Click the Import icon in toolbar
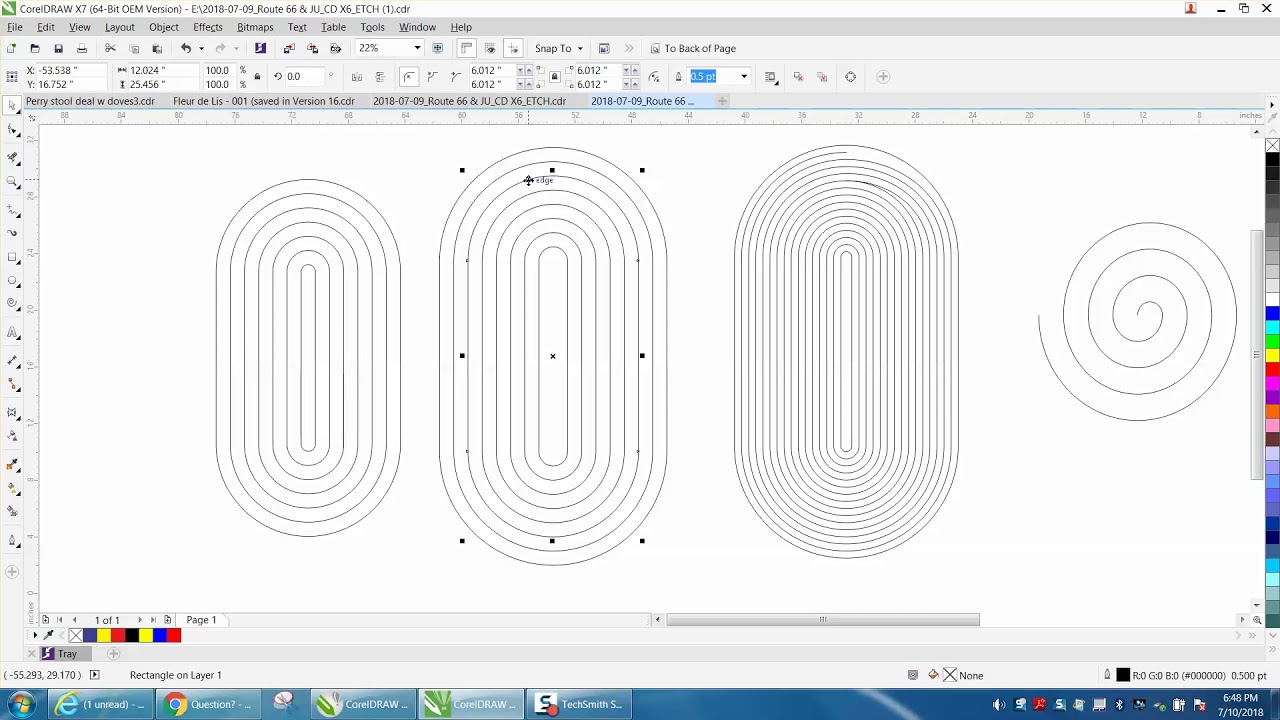The height and width of the screenshot is (720, 1280). (x=289, y=48)
